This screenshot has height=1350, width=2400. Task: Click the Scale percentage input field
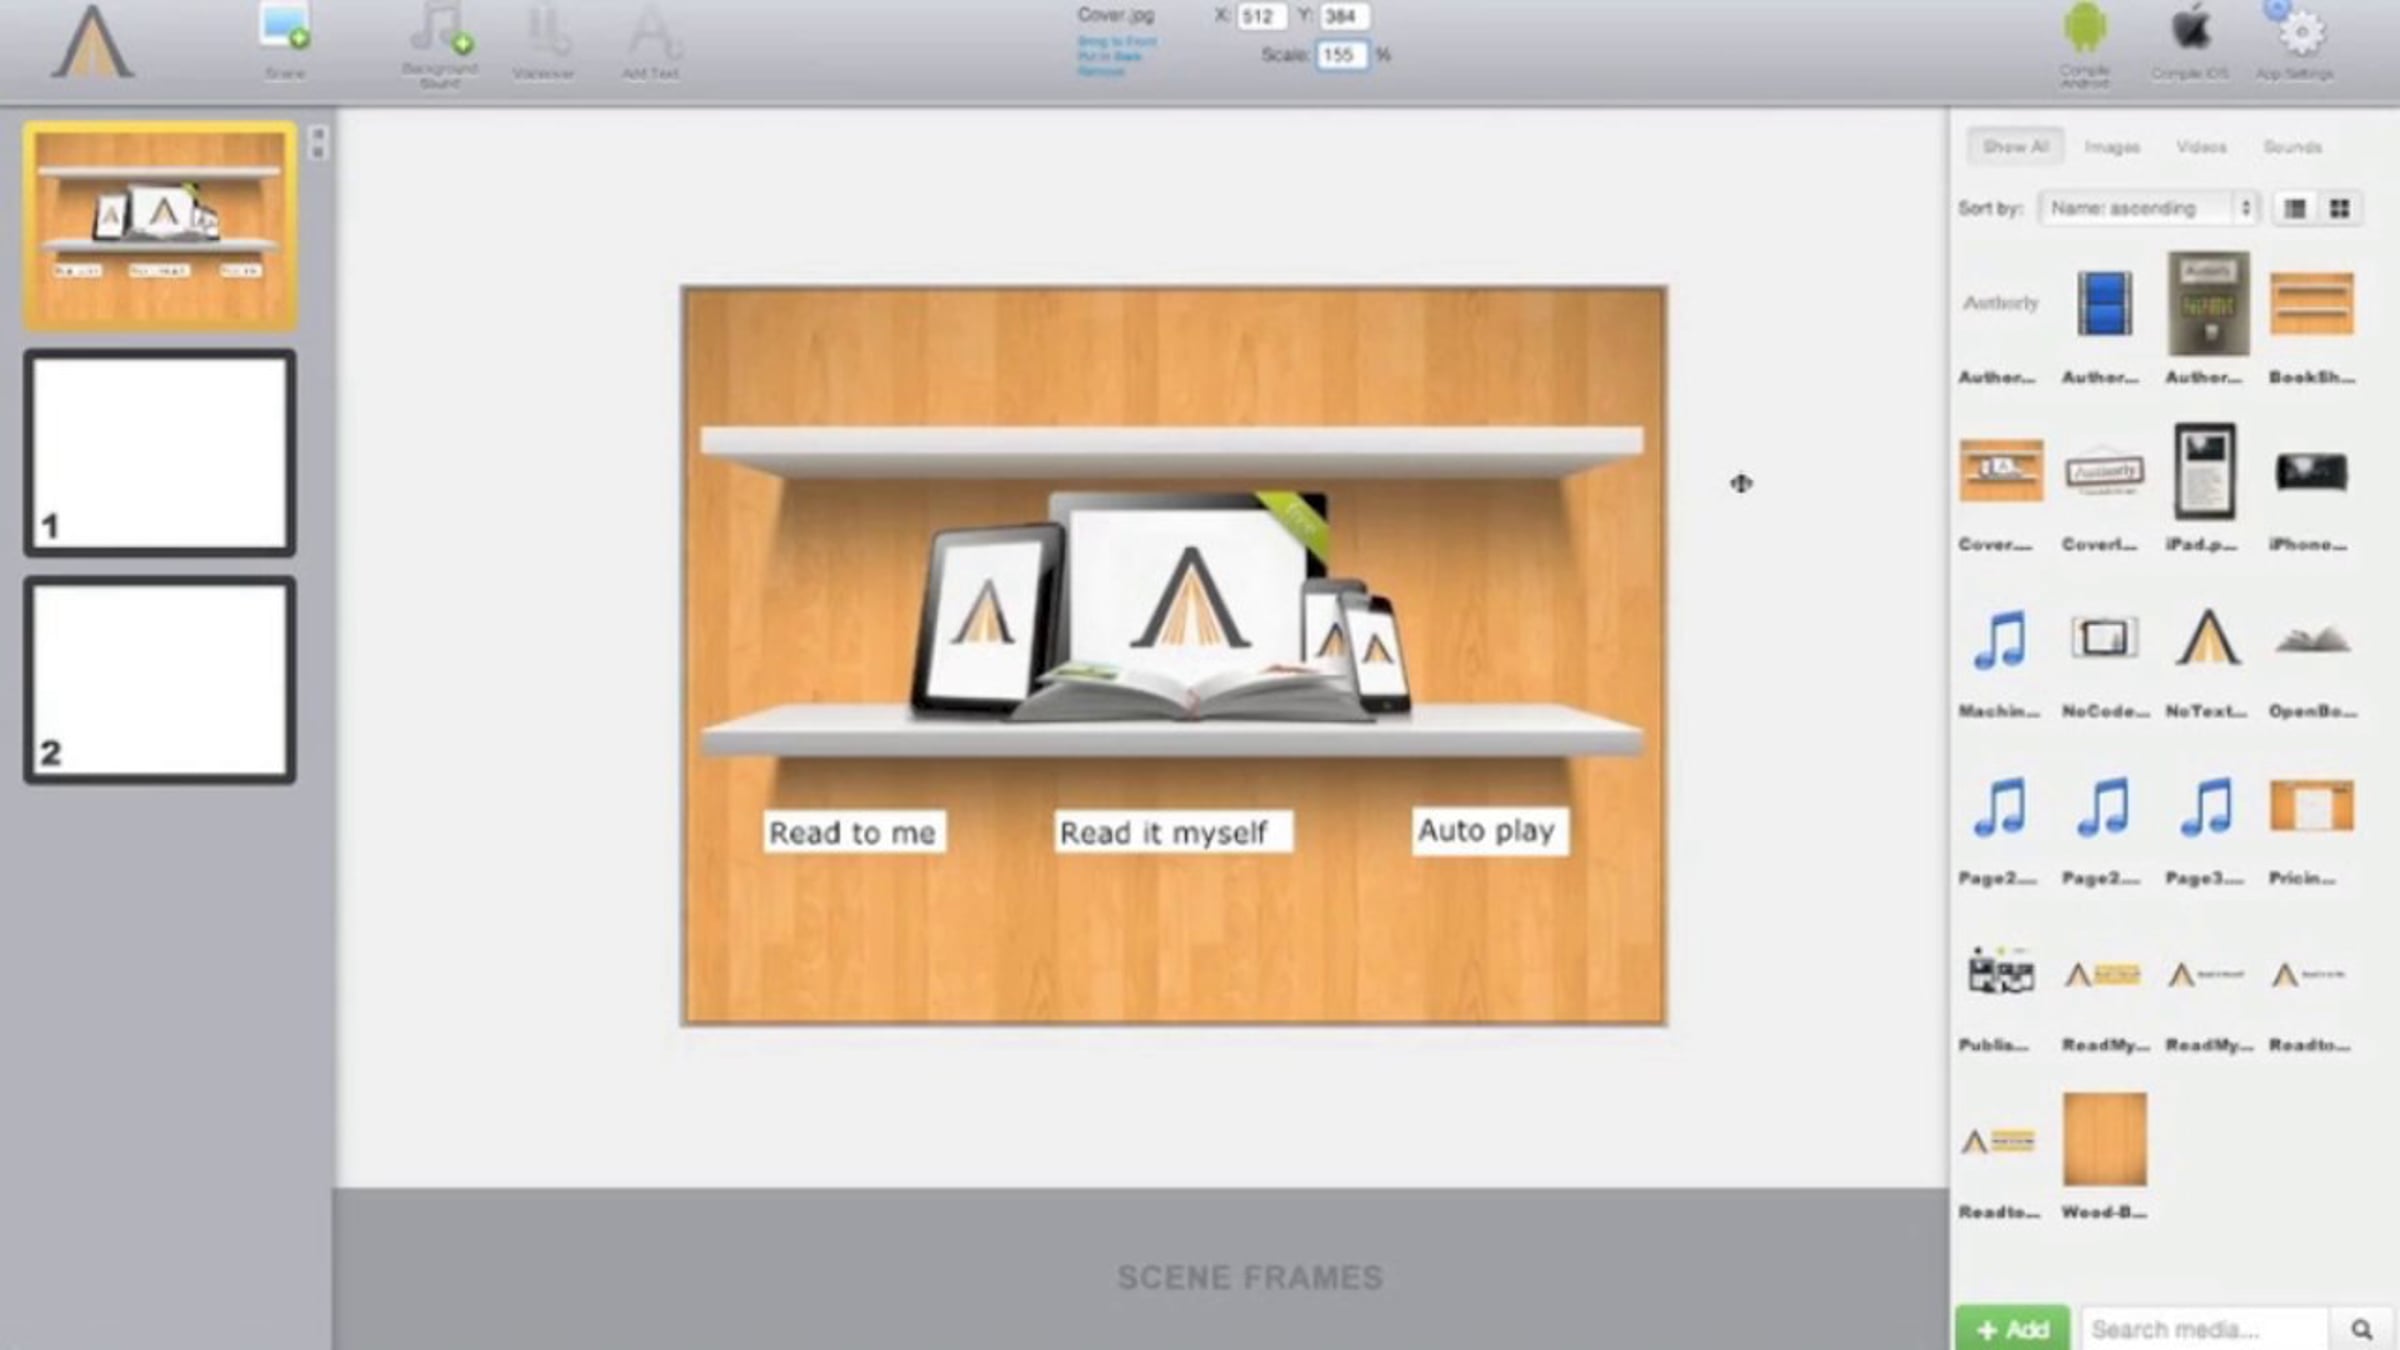[x=1339, y=55]
